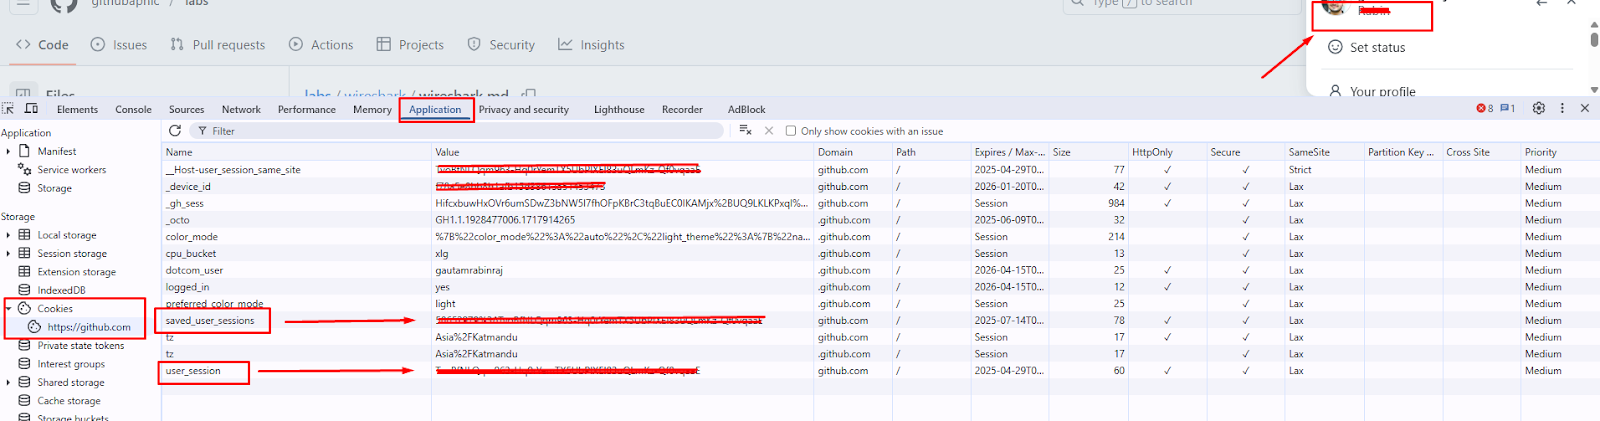Image resolution: width=1600 pixels, height=421 pixels.
Task: Open the DevTools three-dot menu
Action: 1562,108
